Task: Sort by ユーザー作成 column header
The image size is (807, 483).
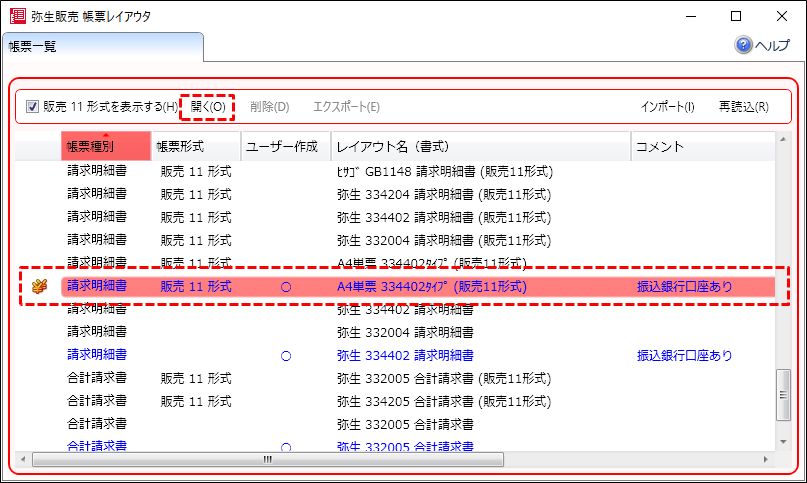Action: pyautogui.click(x=286, y=146)
